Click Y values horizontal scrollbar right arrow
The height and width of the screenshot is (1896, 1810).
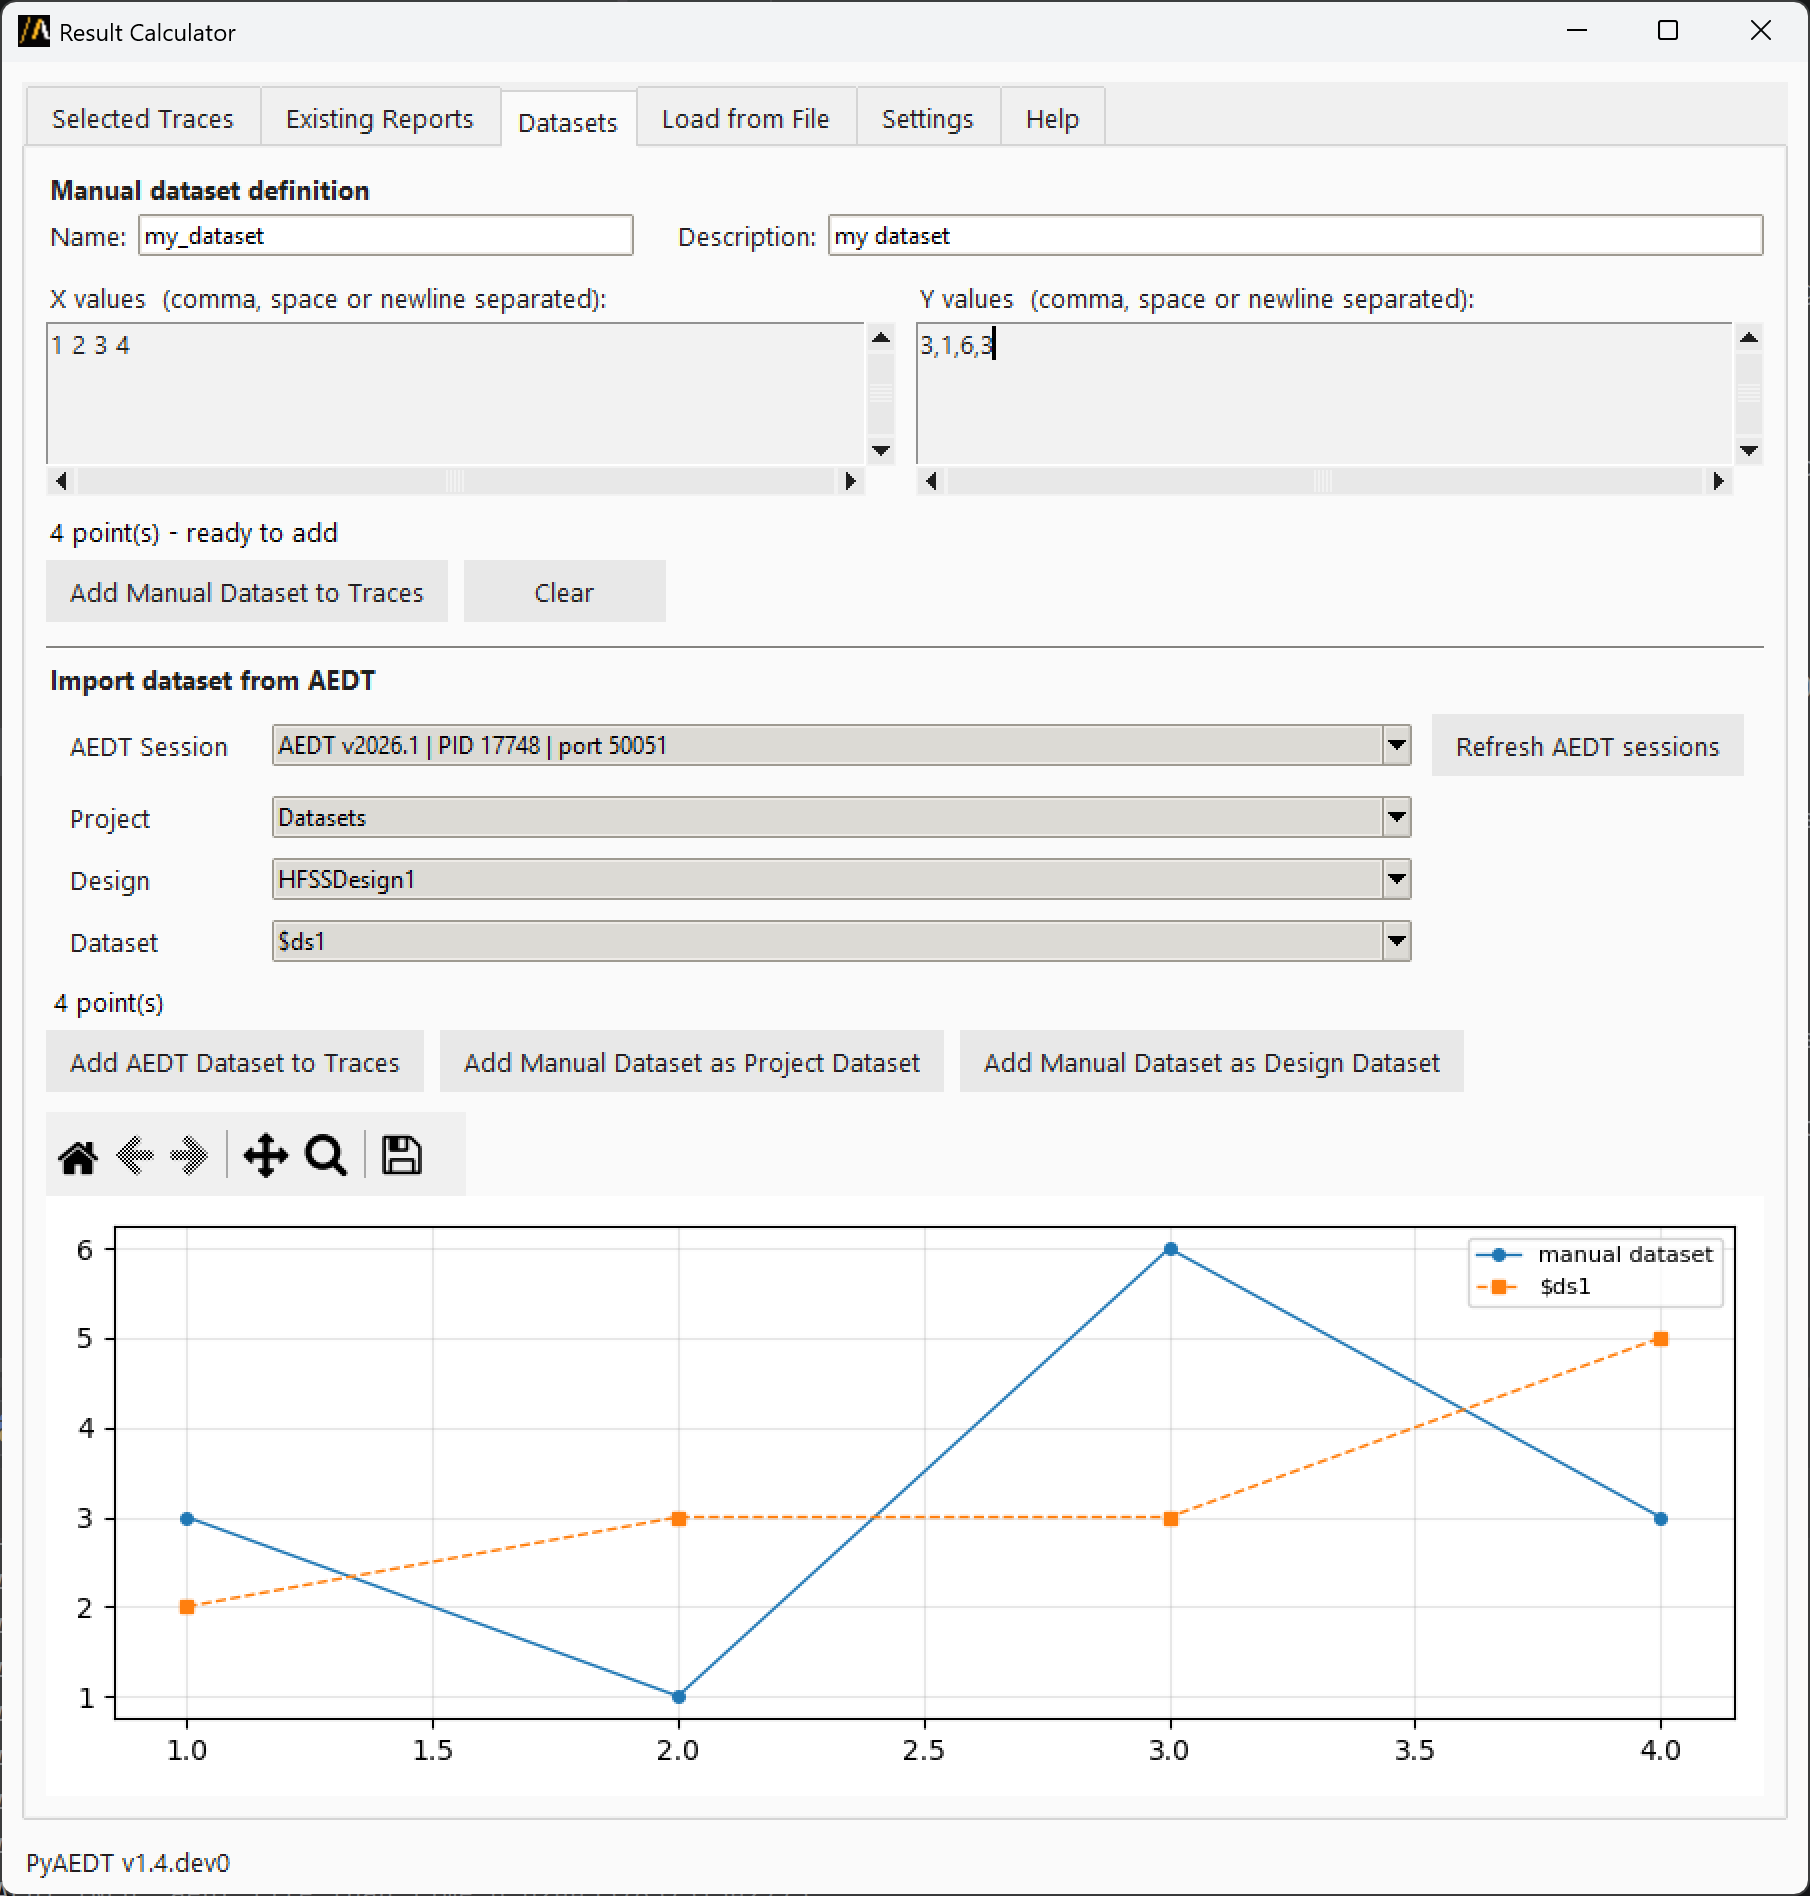1718,481
